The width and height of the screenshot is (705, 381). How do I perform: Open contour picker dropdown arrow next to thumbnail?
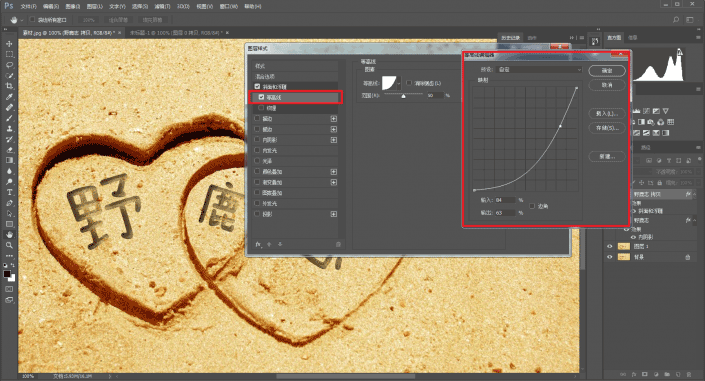[x=399, y=83]
